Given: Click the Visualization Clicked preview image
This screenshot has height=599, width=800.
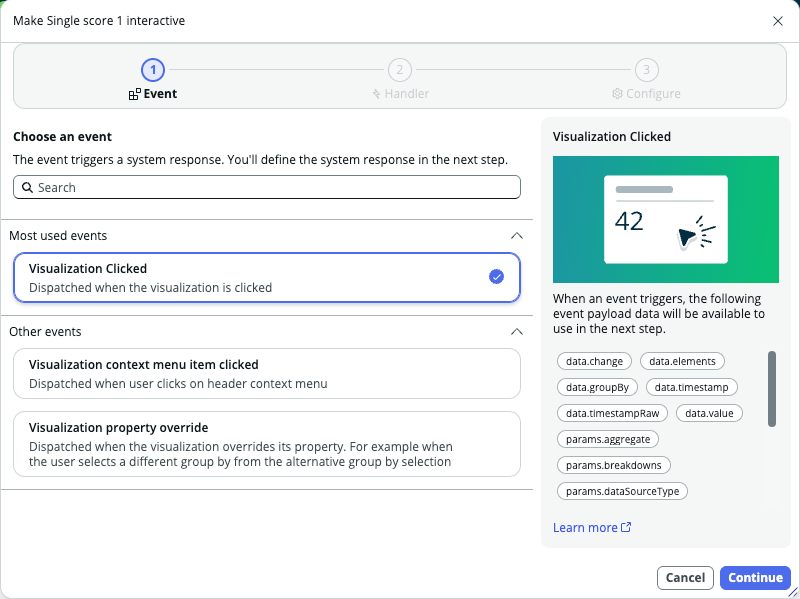Looking at the screenshot, I should click(665, 219).
